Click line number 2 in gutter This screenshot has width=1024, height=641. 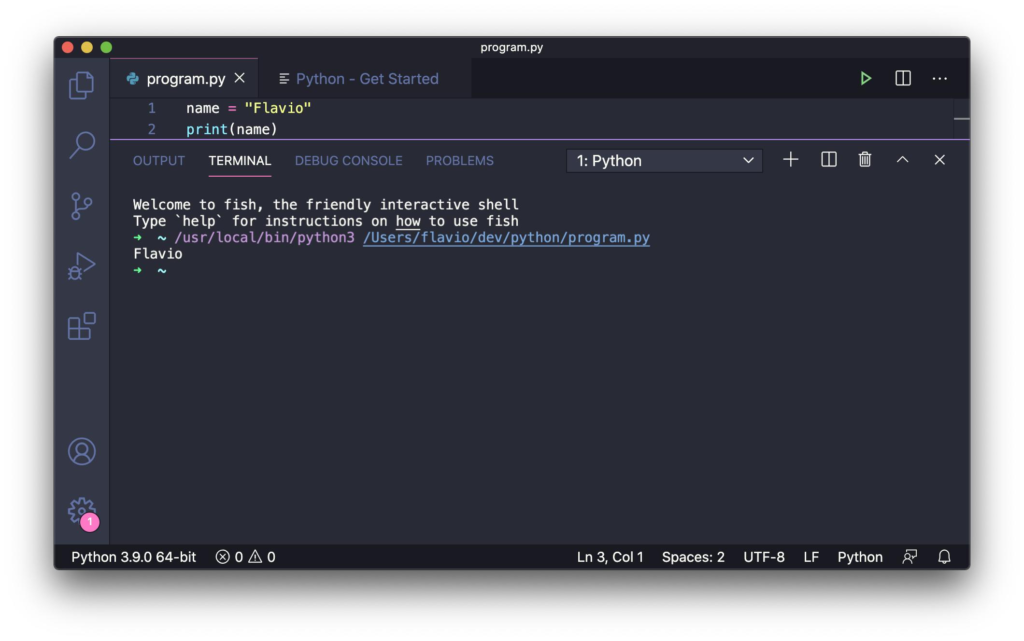point(152,129)
